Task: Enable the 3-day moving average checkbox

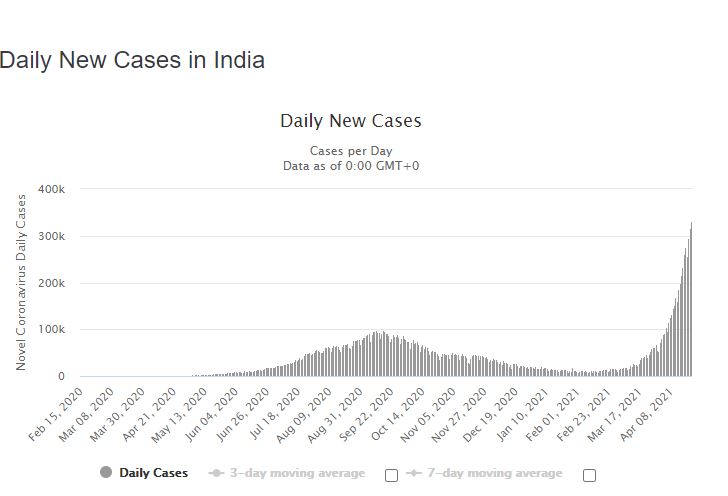Action: pyautogui.click(x=391, y=475)
